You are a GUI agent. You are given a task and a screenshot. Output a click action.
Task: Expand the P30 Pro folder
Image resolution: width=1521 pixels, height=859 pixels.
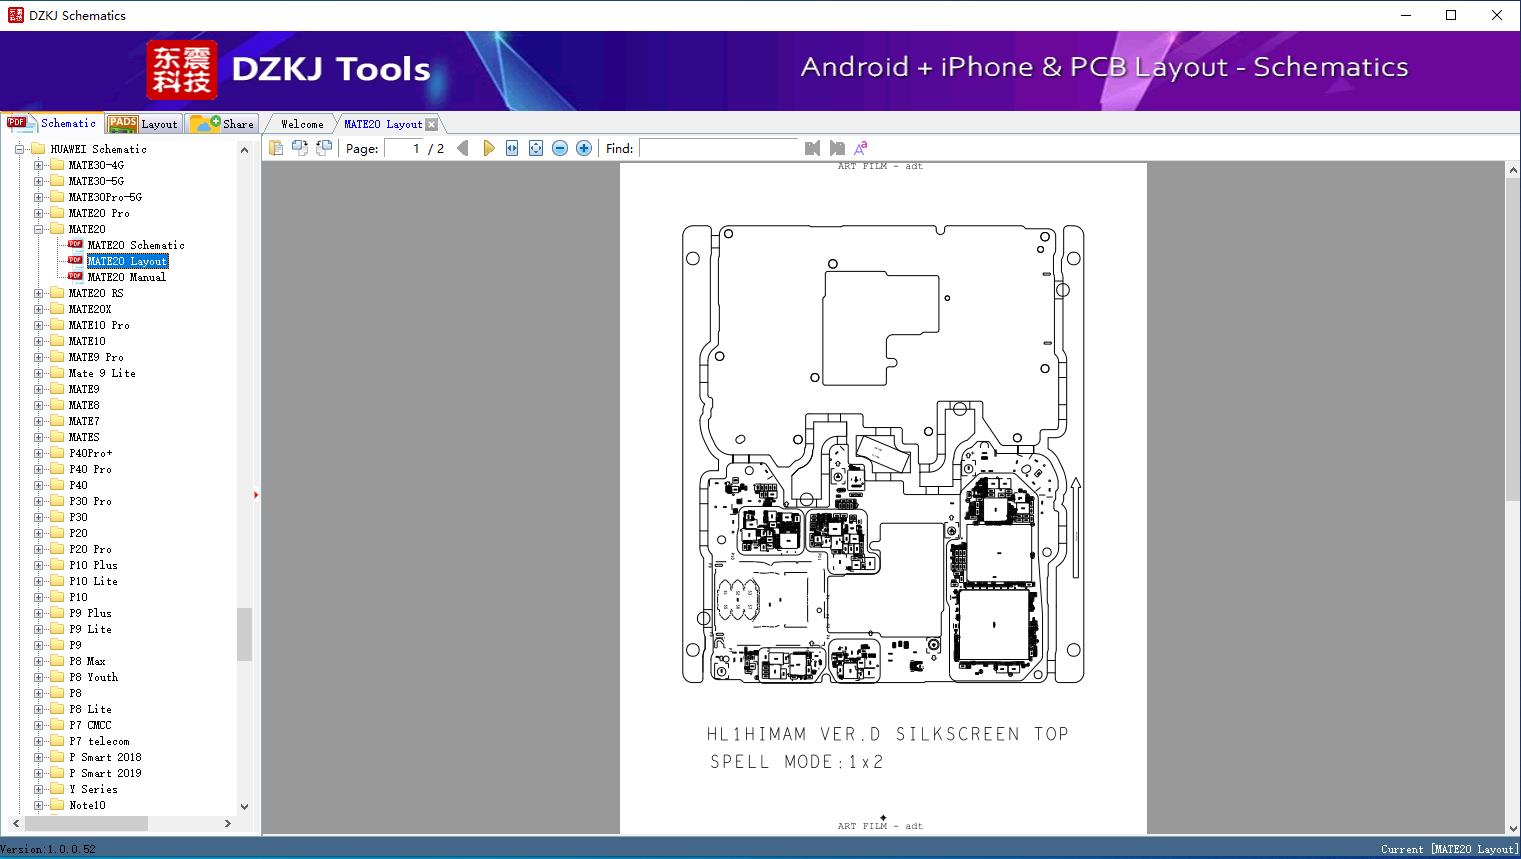click(38, 501)
